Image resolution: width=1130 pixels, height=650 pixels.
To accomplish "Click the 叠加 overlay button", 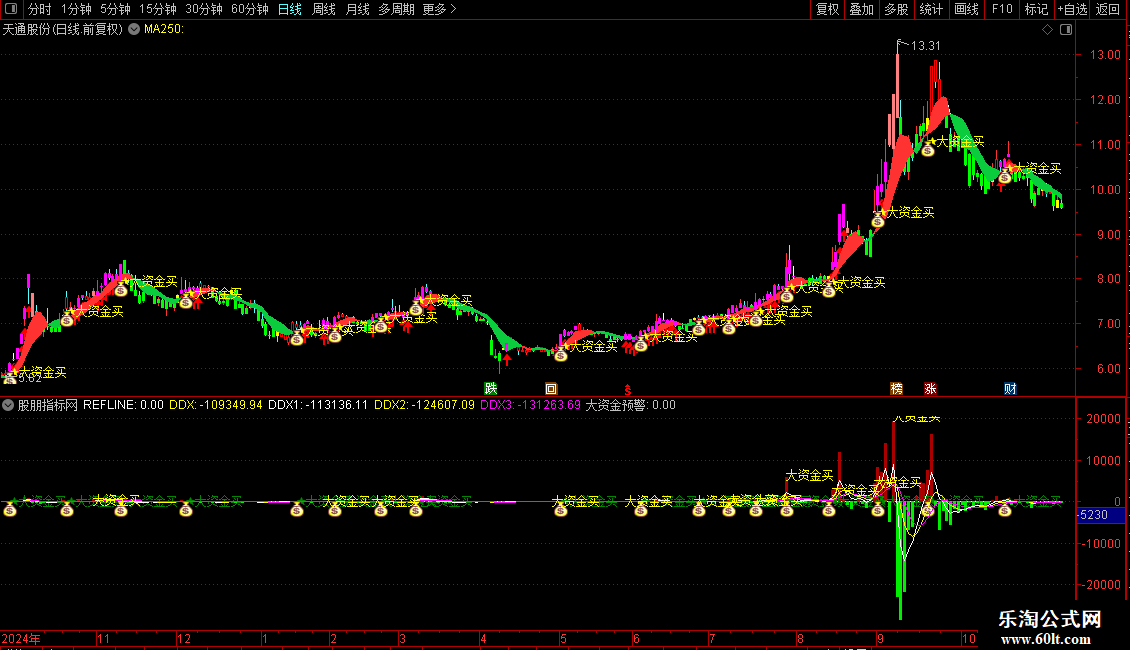I will [x=861, y=9].
